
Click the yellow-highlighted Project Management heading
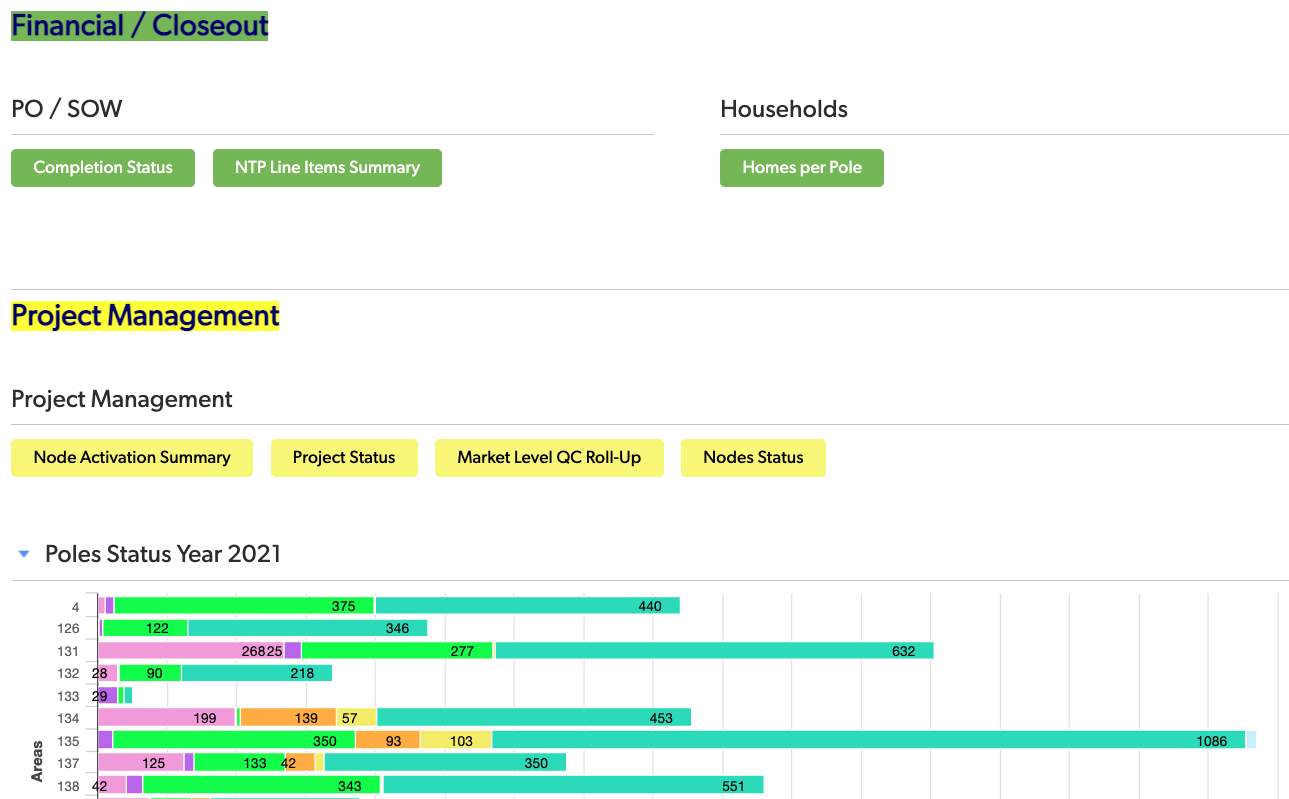pos(145,316)
